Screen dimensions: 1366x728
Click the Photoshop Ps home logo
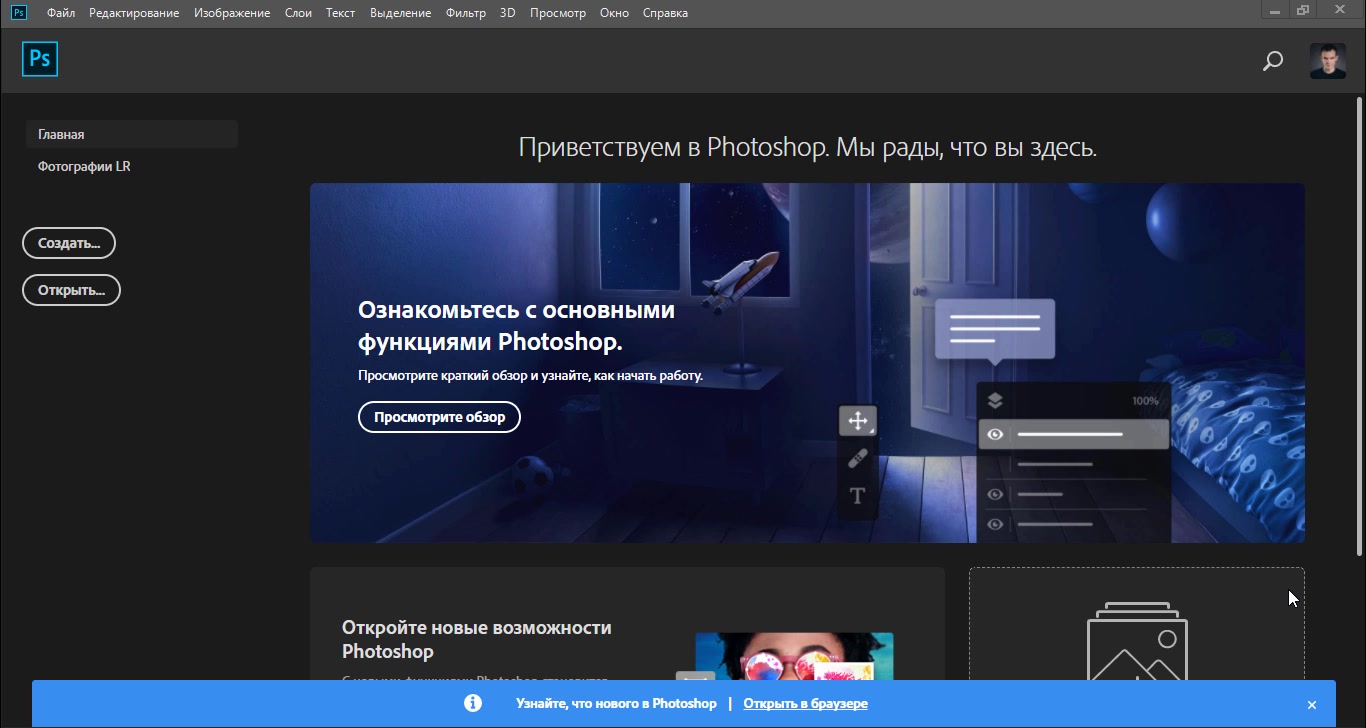[40, 59]
